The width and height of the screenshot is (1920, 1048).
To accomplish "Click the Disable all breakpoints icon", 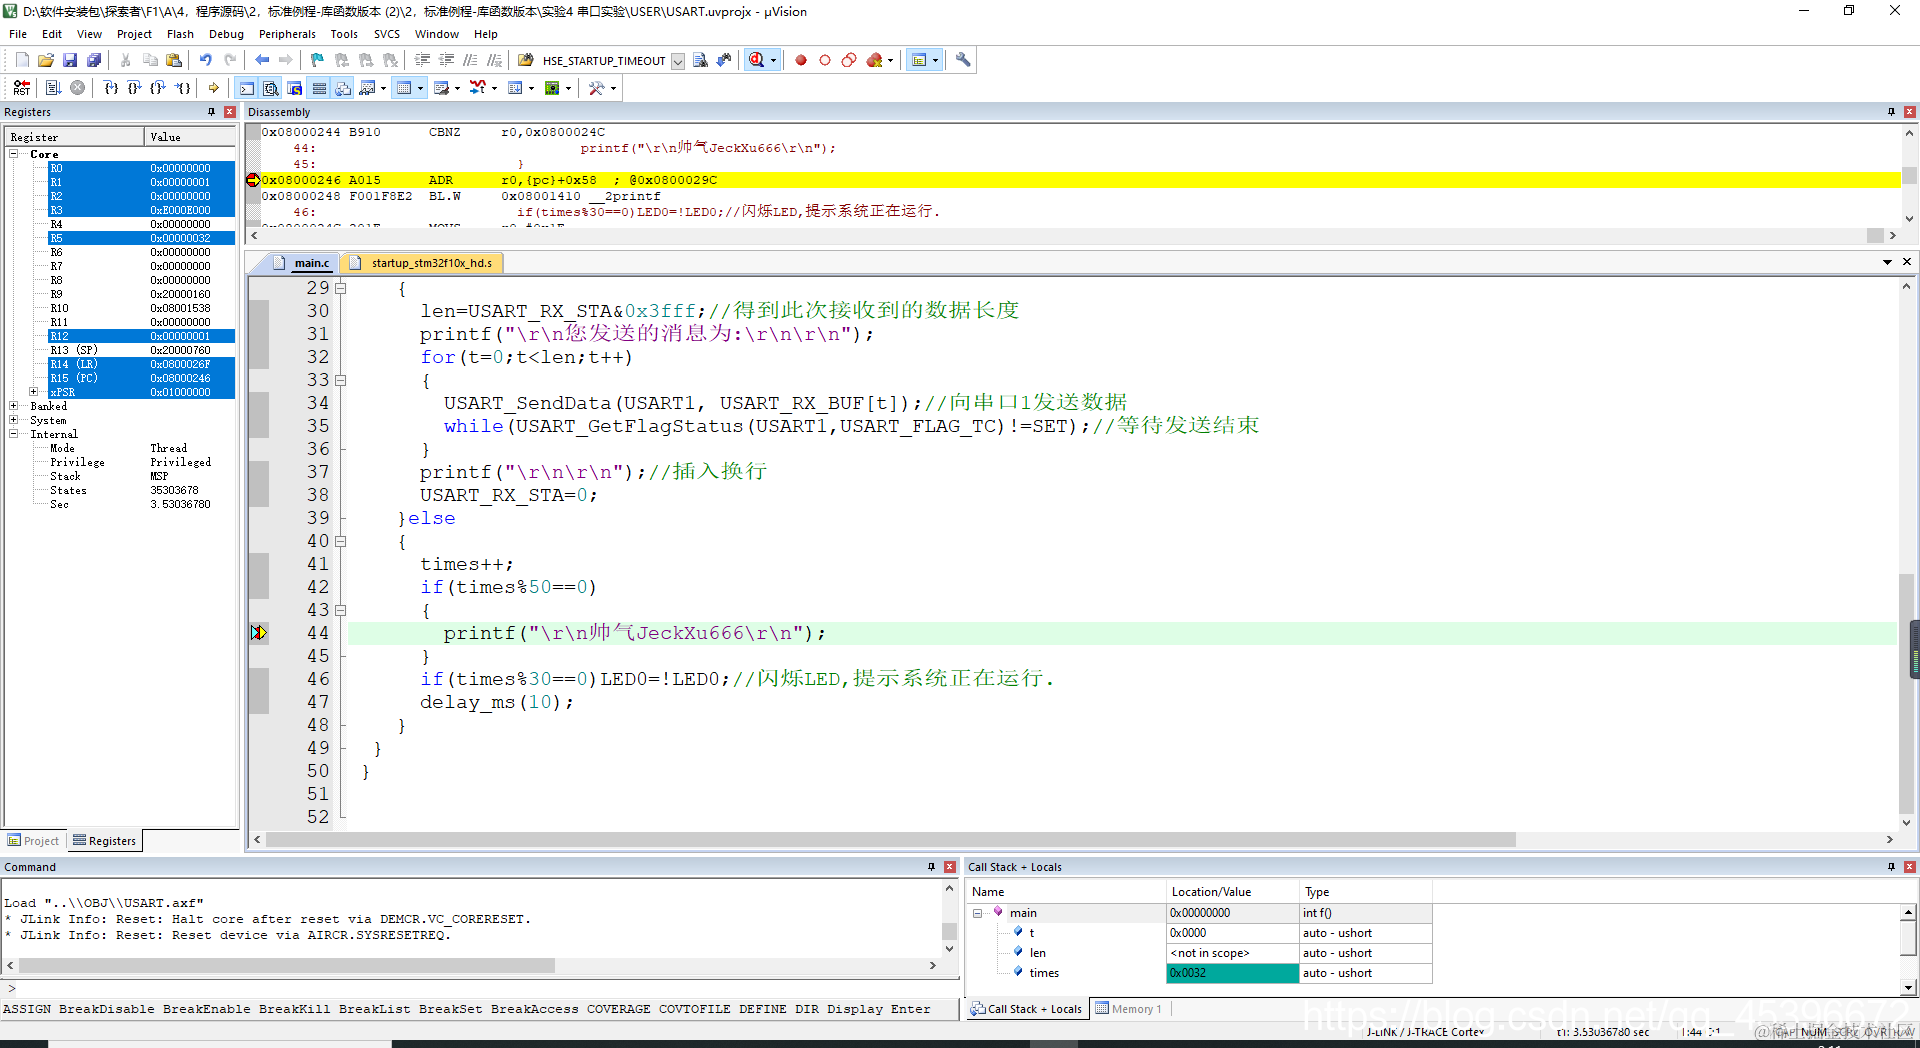I will pyautogui.click(x=849, y=60).
